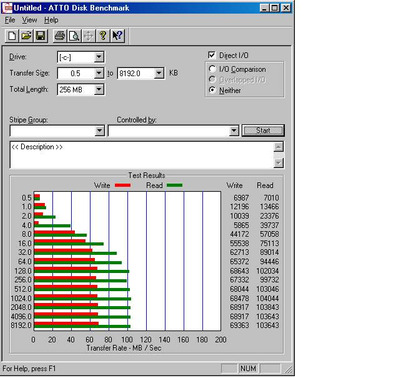The height and width of the screenshot is (377, 400).
Task: Click inside the Description text box
Action: [x=142, y=155]
